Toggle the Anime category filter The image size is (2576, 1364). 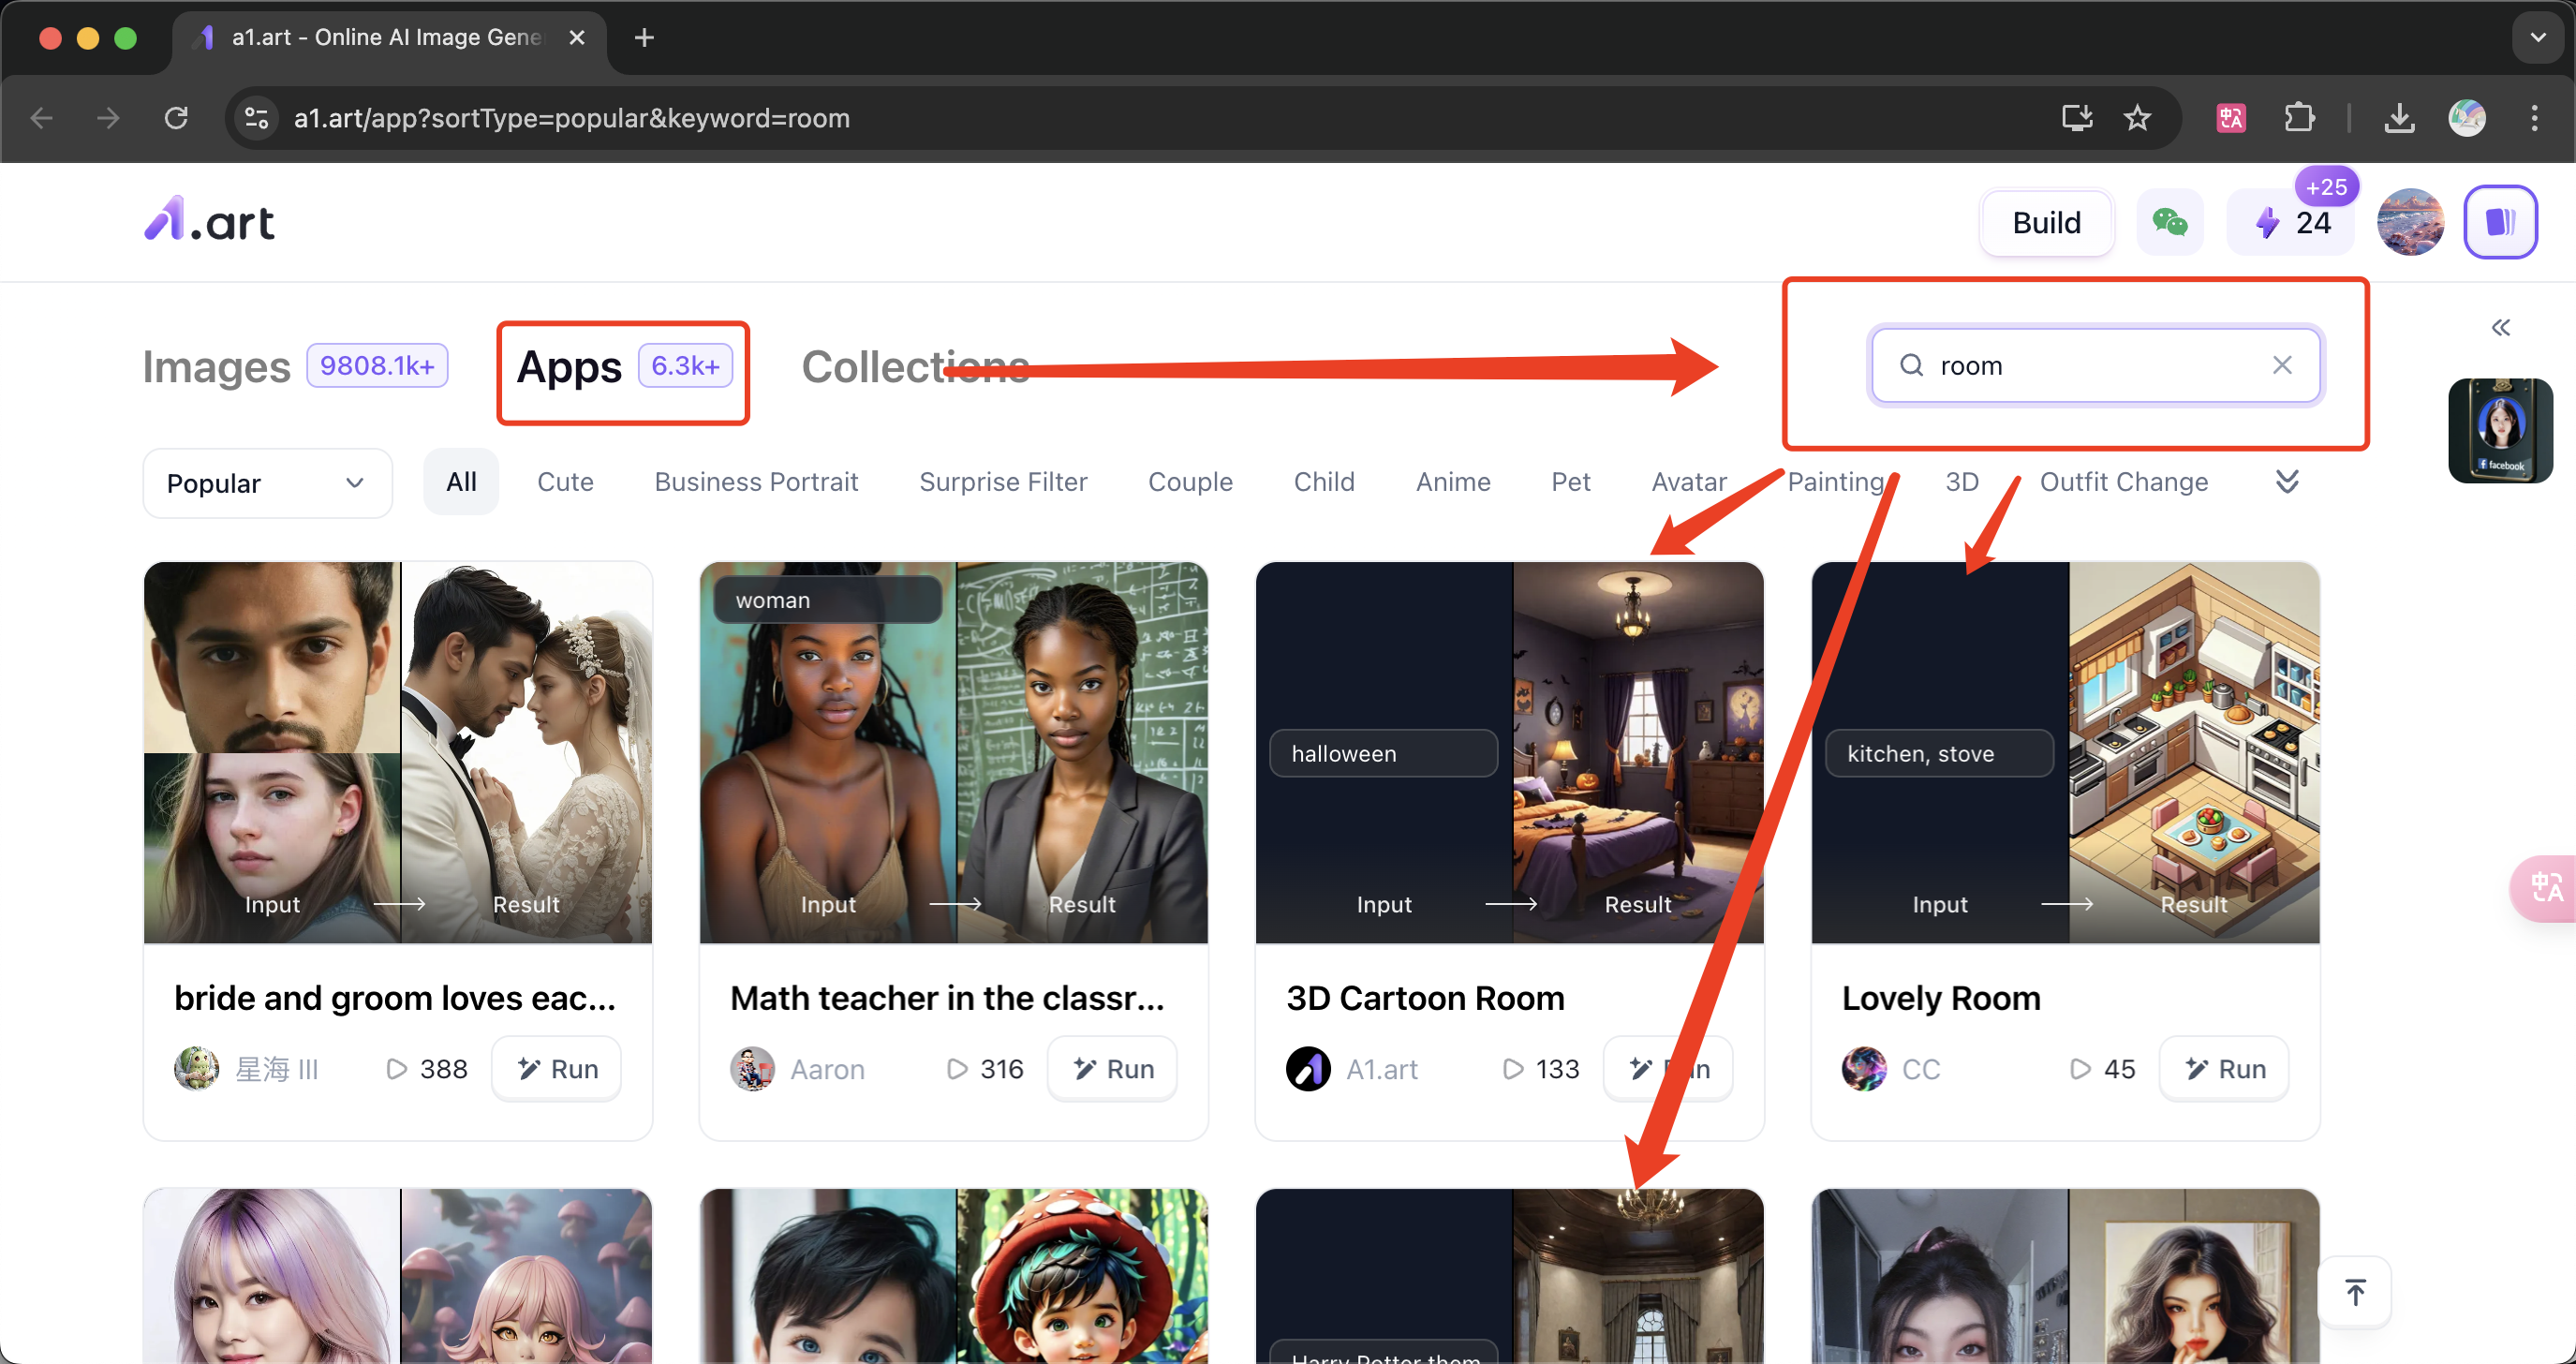tap(1453, 482)
